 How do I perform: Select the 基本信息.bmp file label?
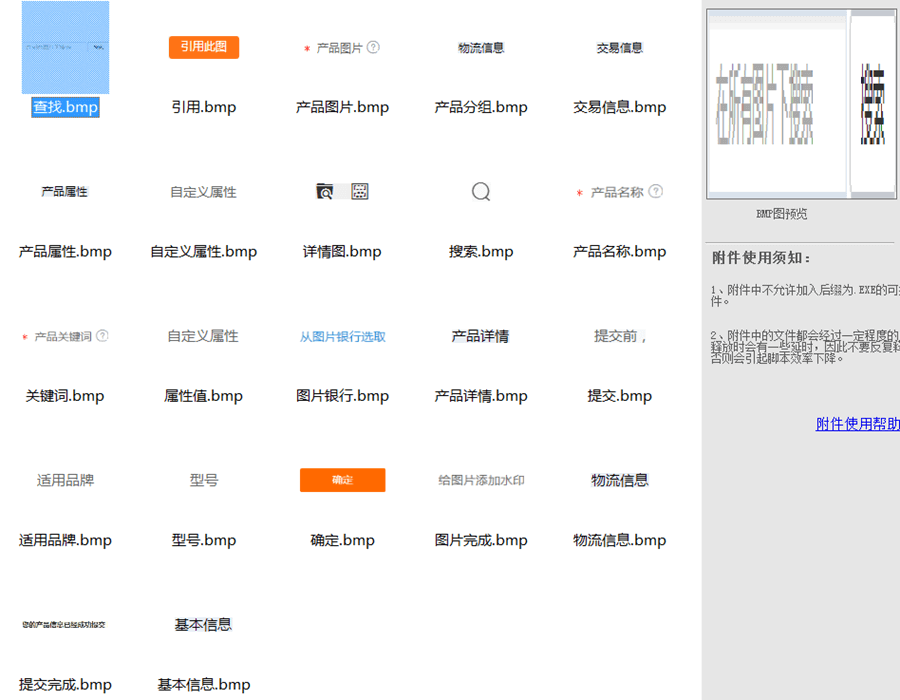pos(204,685)
